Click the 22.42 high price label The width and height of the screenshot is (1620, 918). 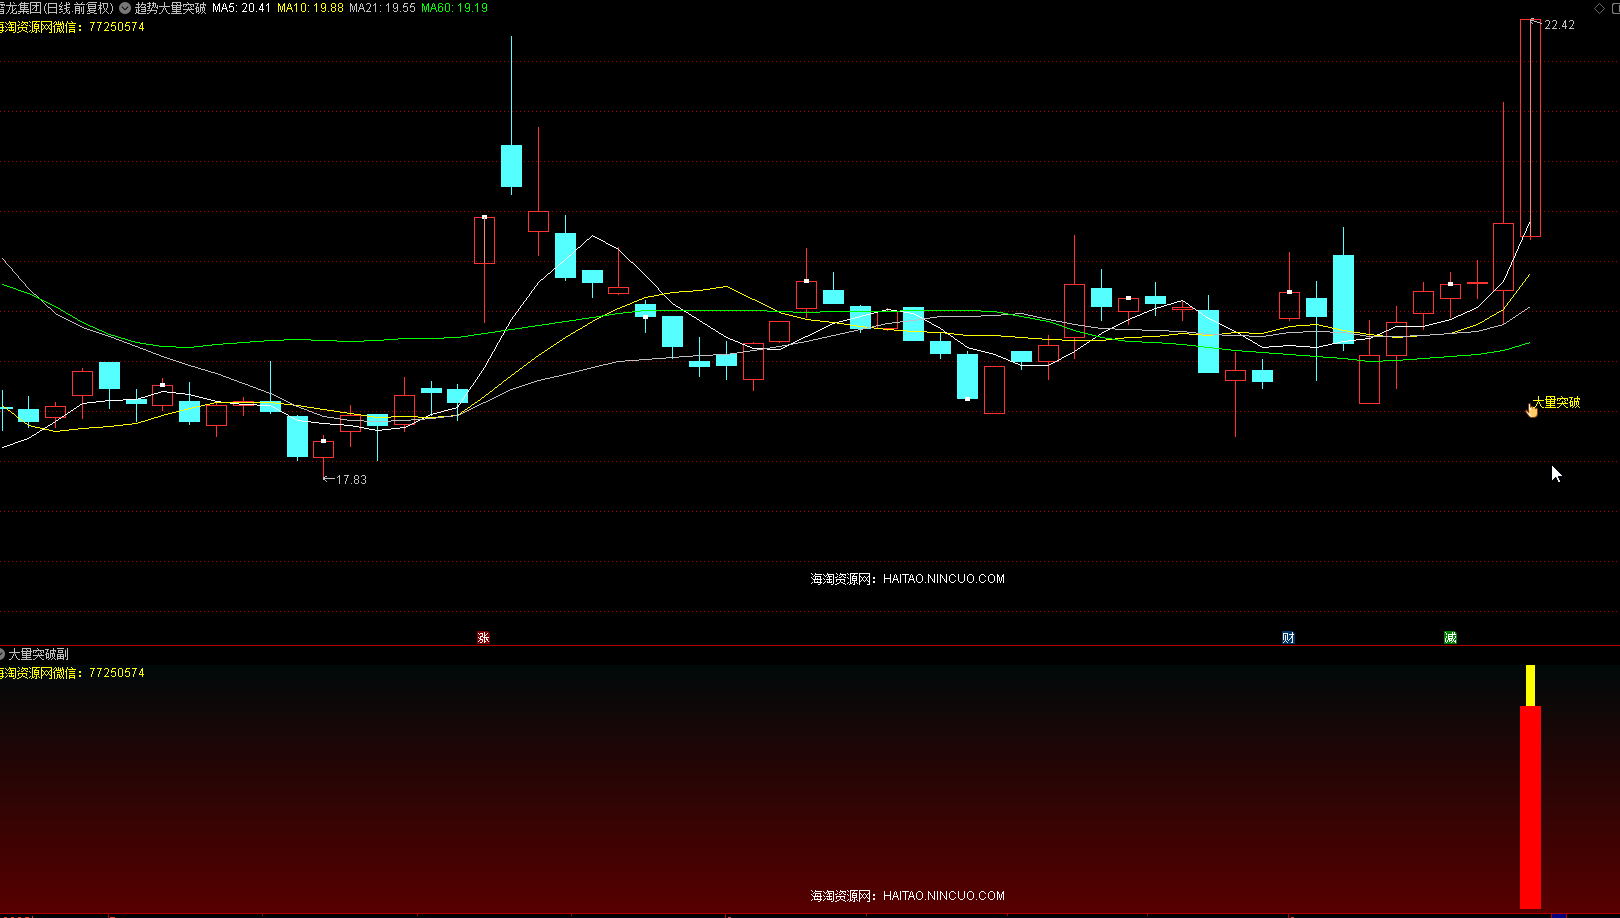tap(1559, 25)
